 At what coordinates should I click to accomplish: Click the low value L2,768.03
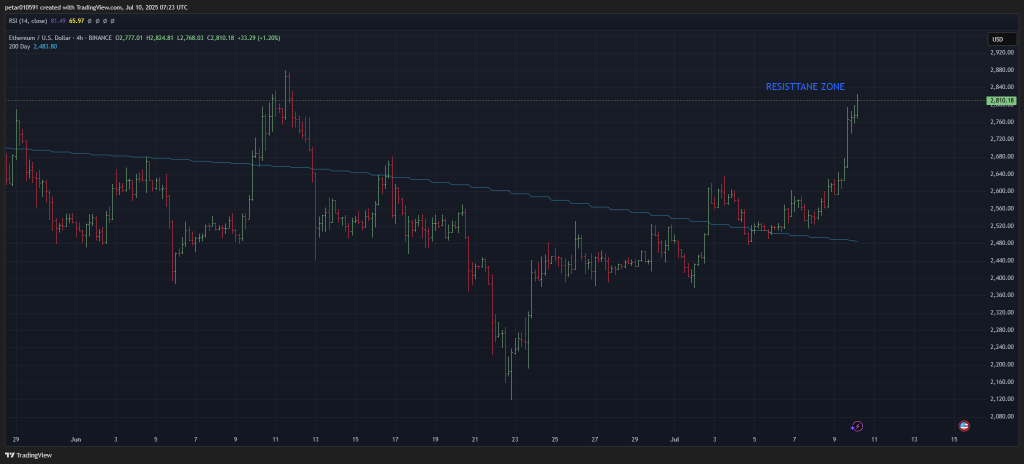(191, 38)
